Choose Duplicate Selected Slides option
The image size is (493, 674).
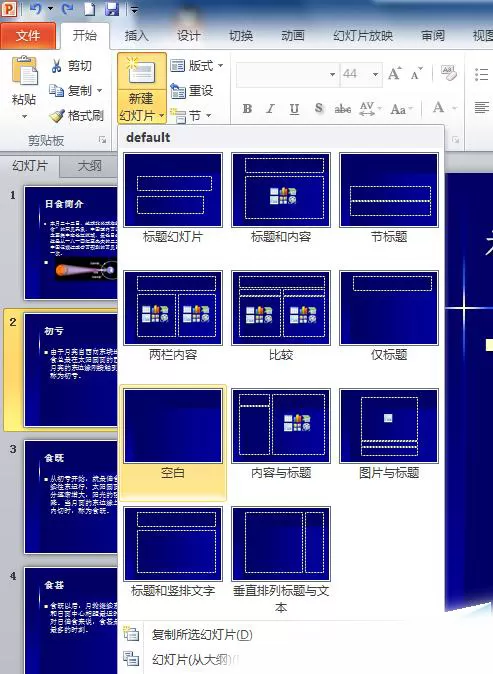click(x=202, y=634)
